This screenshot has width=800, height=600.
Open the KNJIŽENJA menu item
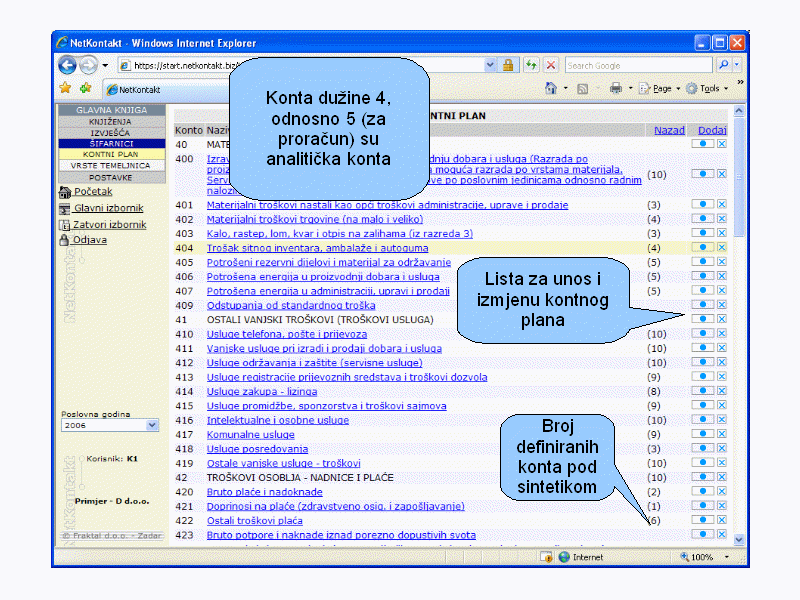click(111, 121)
